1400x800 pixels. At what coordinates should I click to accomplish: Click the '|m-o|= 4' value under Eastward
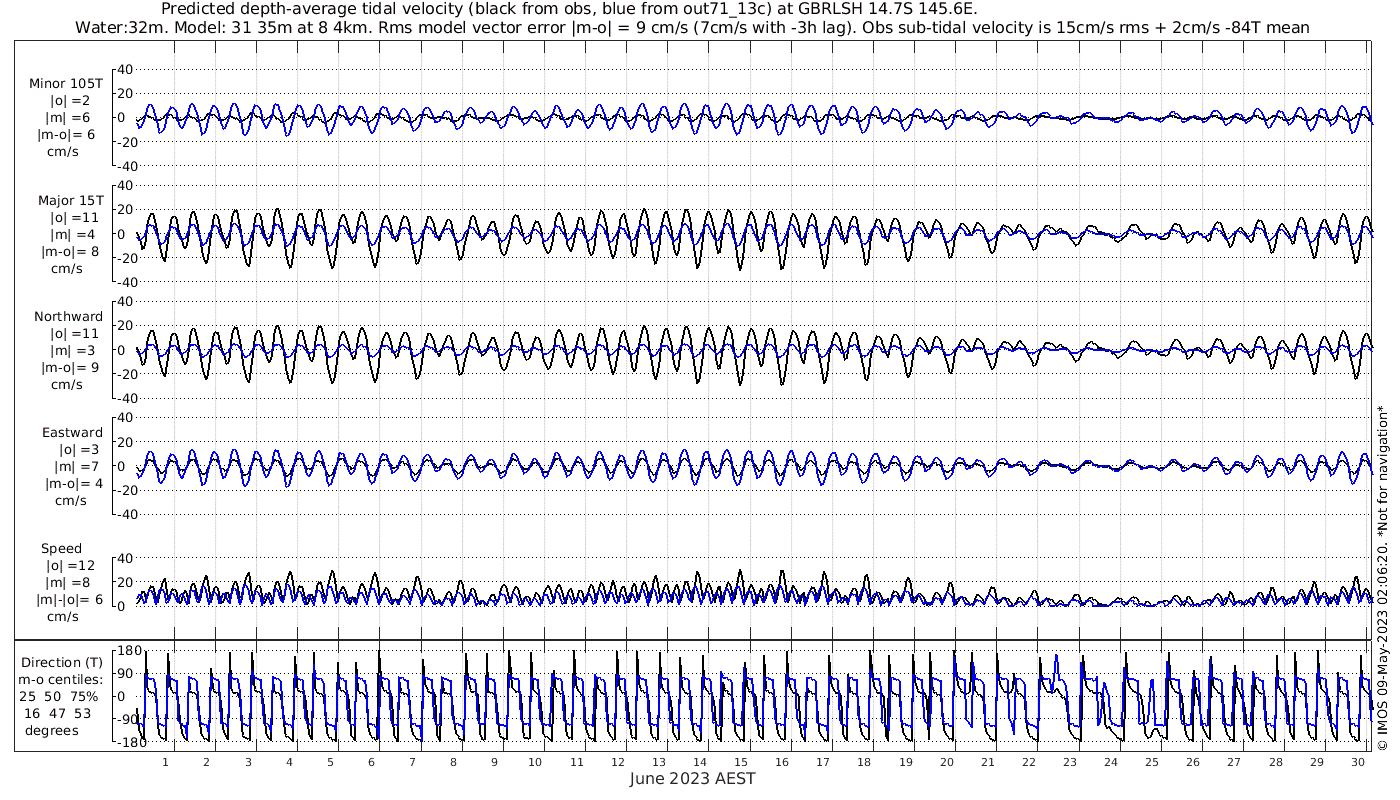(73, 484)
